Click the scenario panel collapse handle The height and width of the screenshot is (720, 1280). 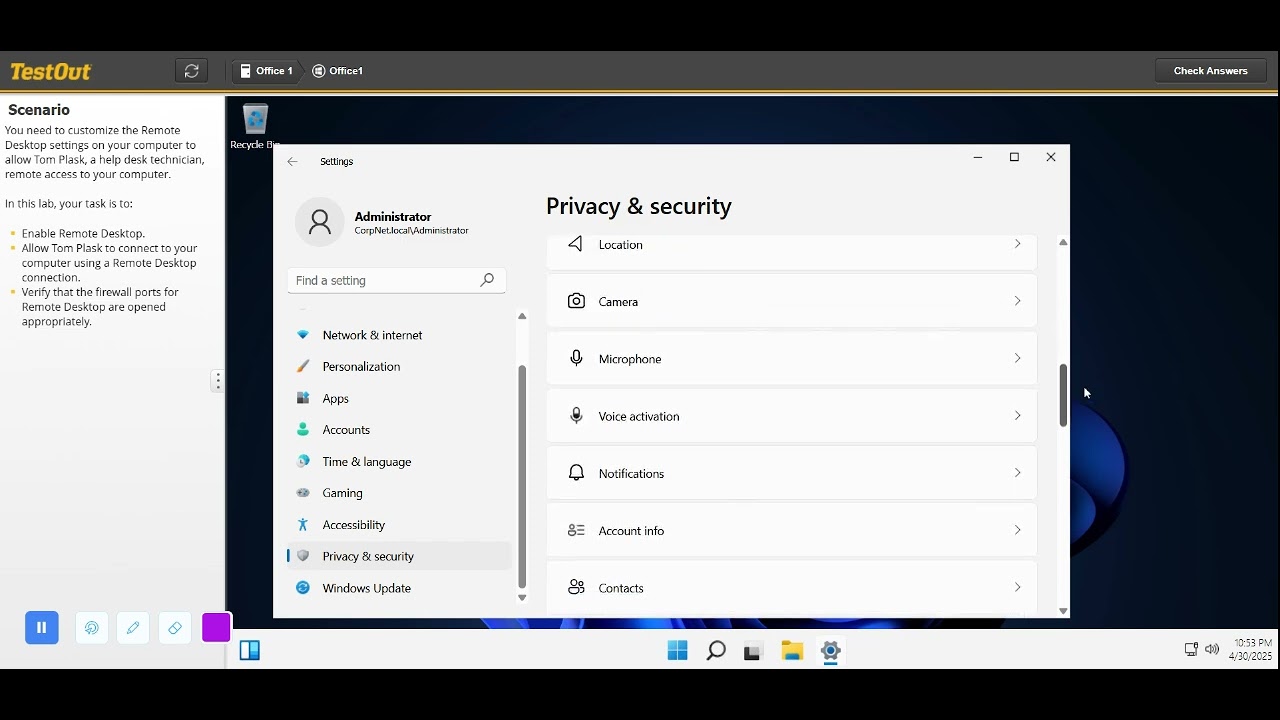pos(218,381)
